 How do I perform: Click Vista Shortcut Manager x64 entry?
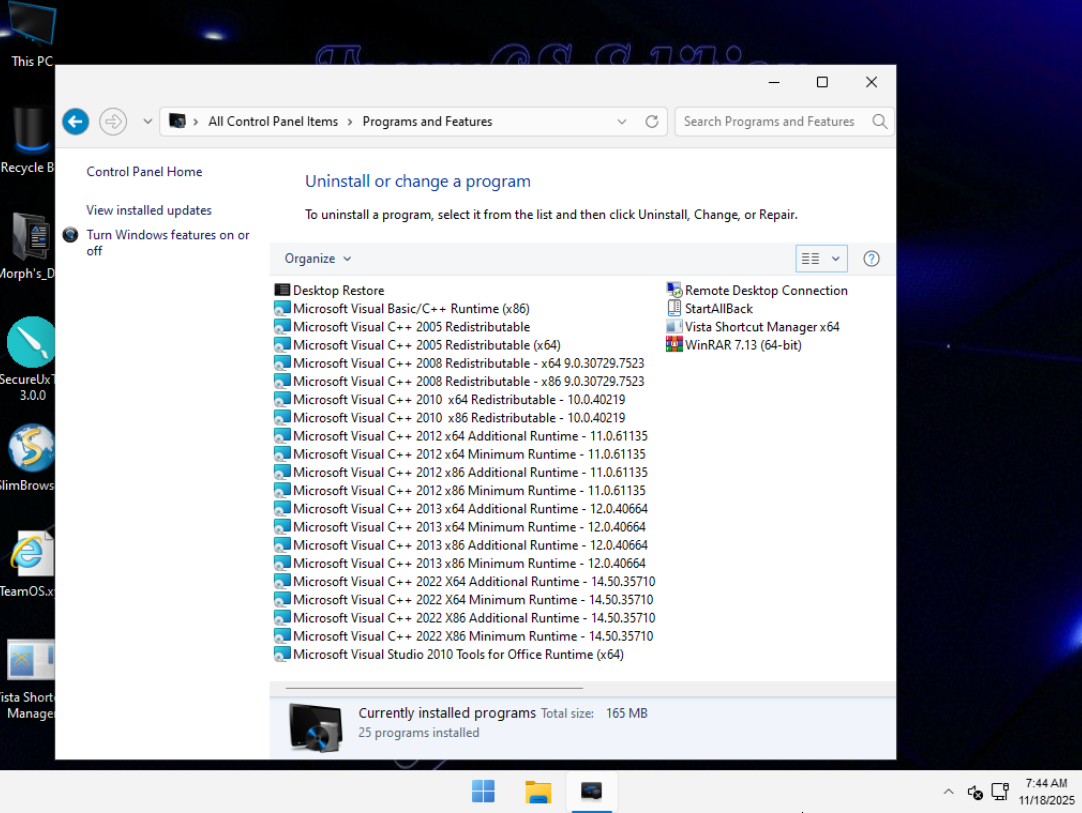[761, 327]
